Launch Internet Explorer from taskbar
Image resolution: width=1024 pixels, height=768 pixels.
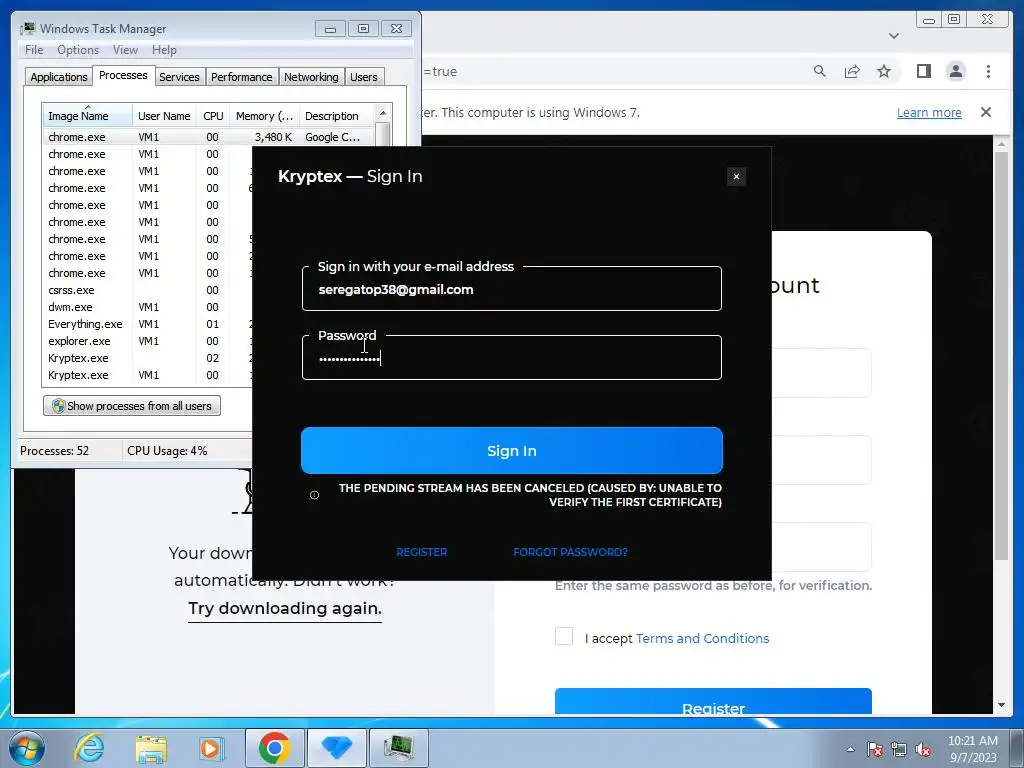(x=89, y=748)
